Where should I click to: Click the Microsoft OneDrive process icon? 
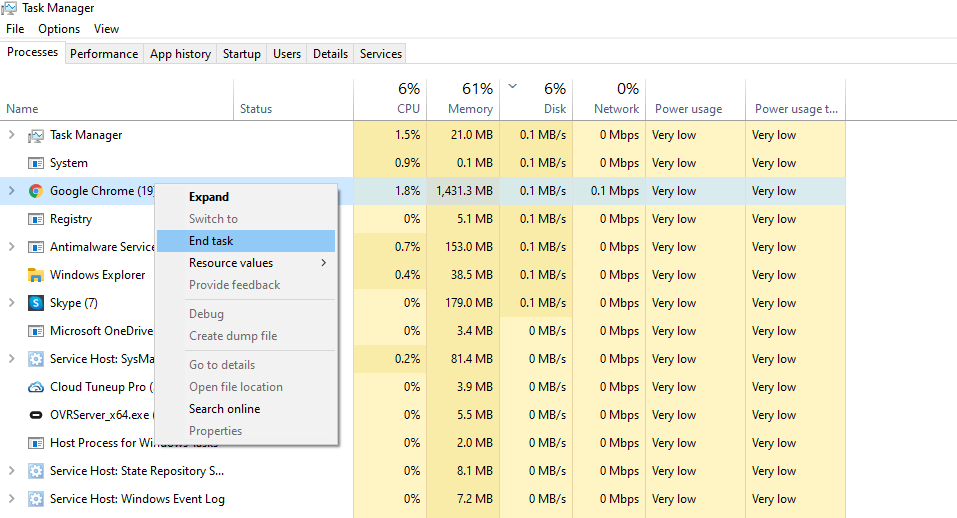(x=36, y=331)
